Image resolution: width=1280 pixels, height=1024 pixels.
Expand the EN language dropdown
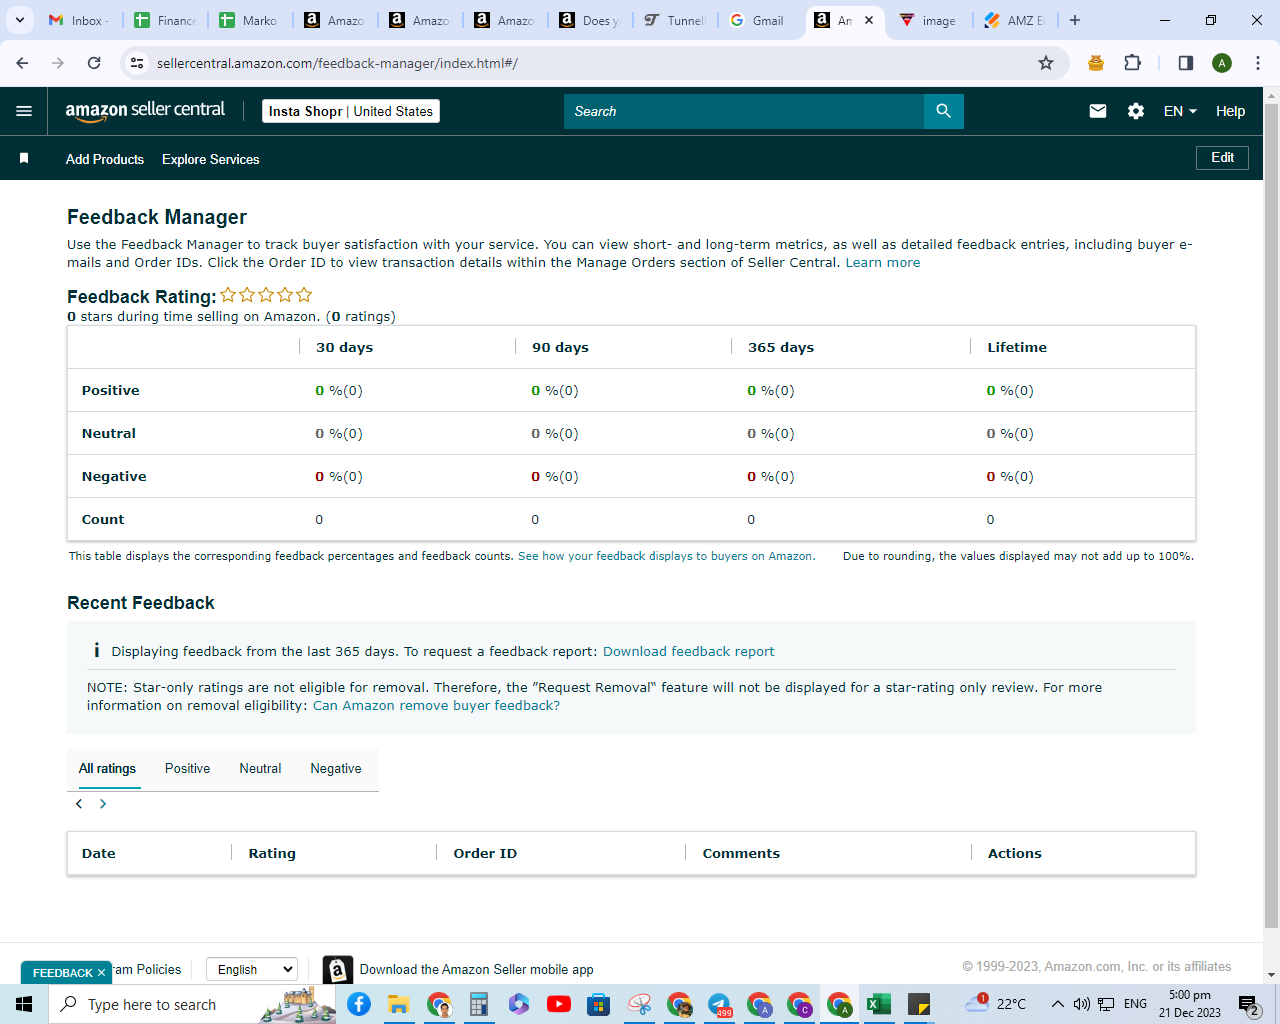point(1180,111)
